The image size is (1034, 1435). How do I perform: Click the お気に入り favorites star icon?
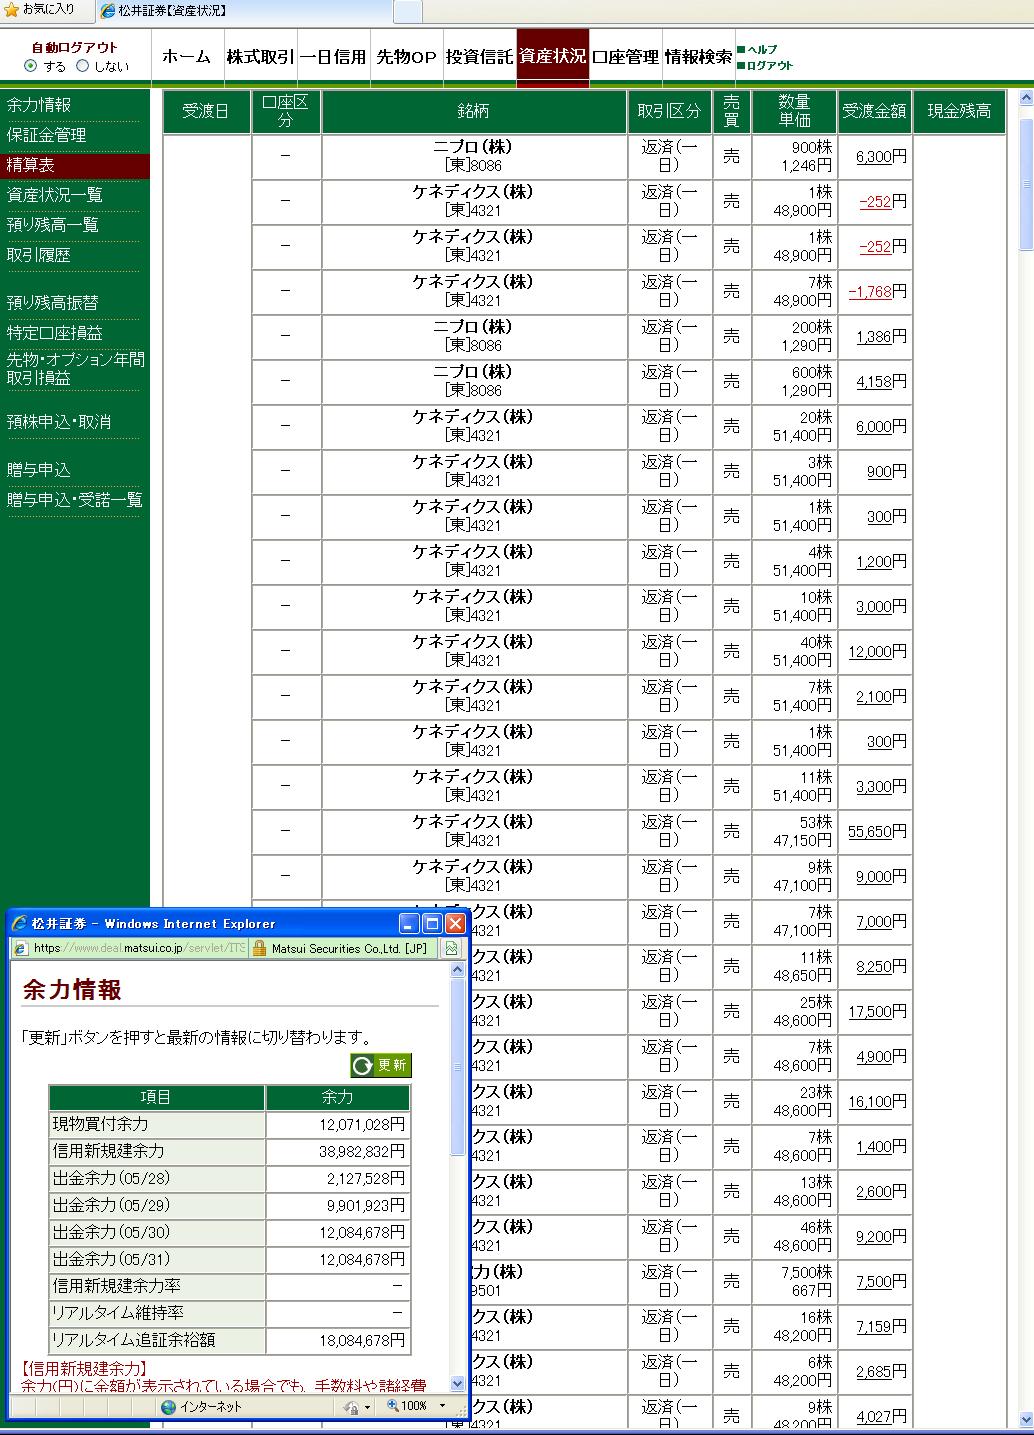[11, 10]
